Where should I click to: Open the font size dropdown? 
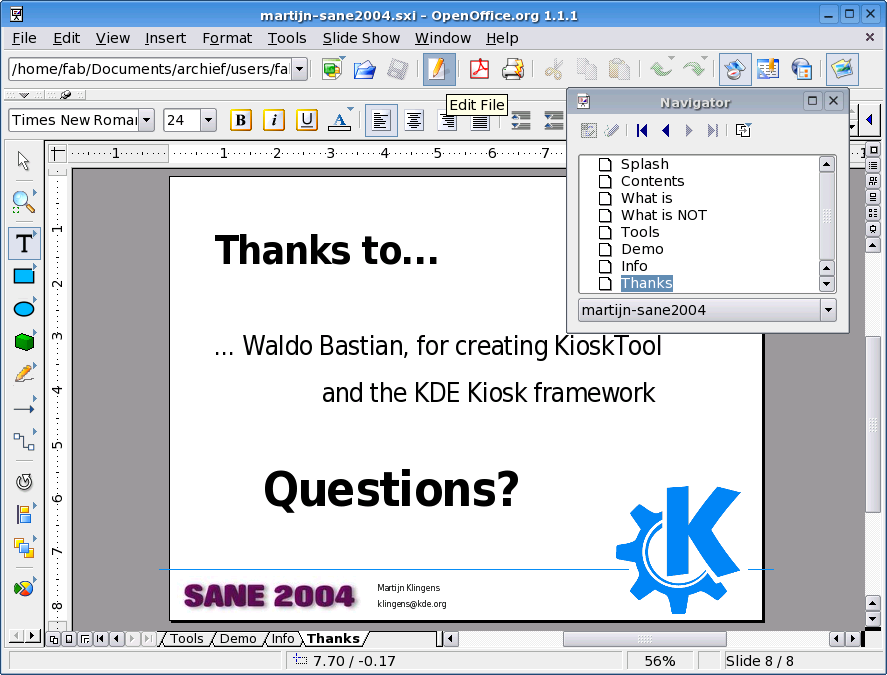(x=209, y=120)
